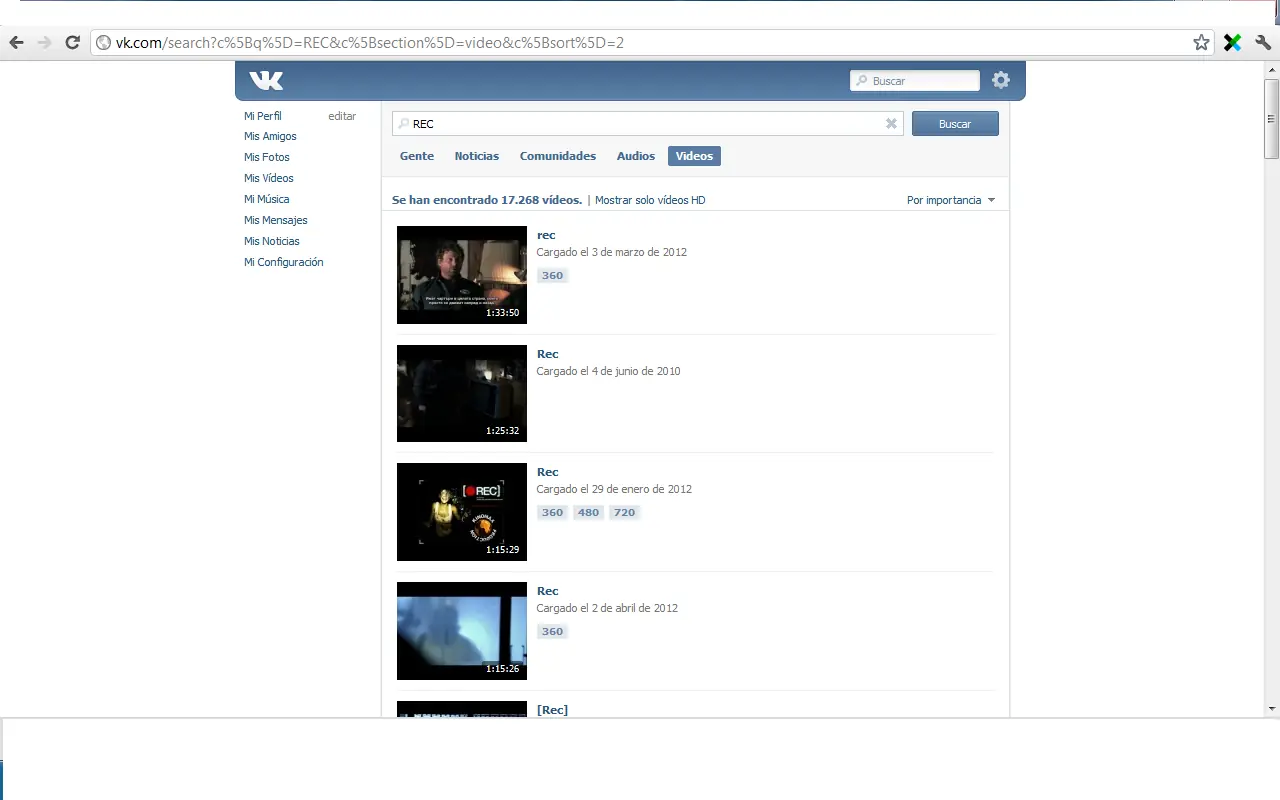Open the video thumbnail with duration 1:15:29
This screenshot has height=800, width=1280.
(462, 512)
